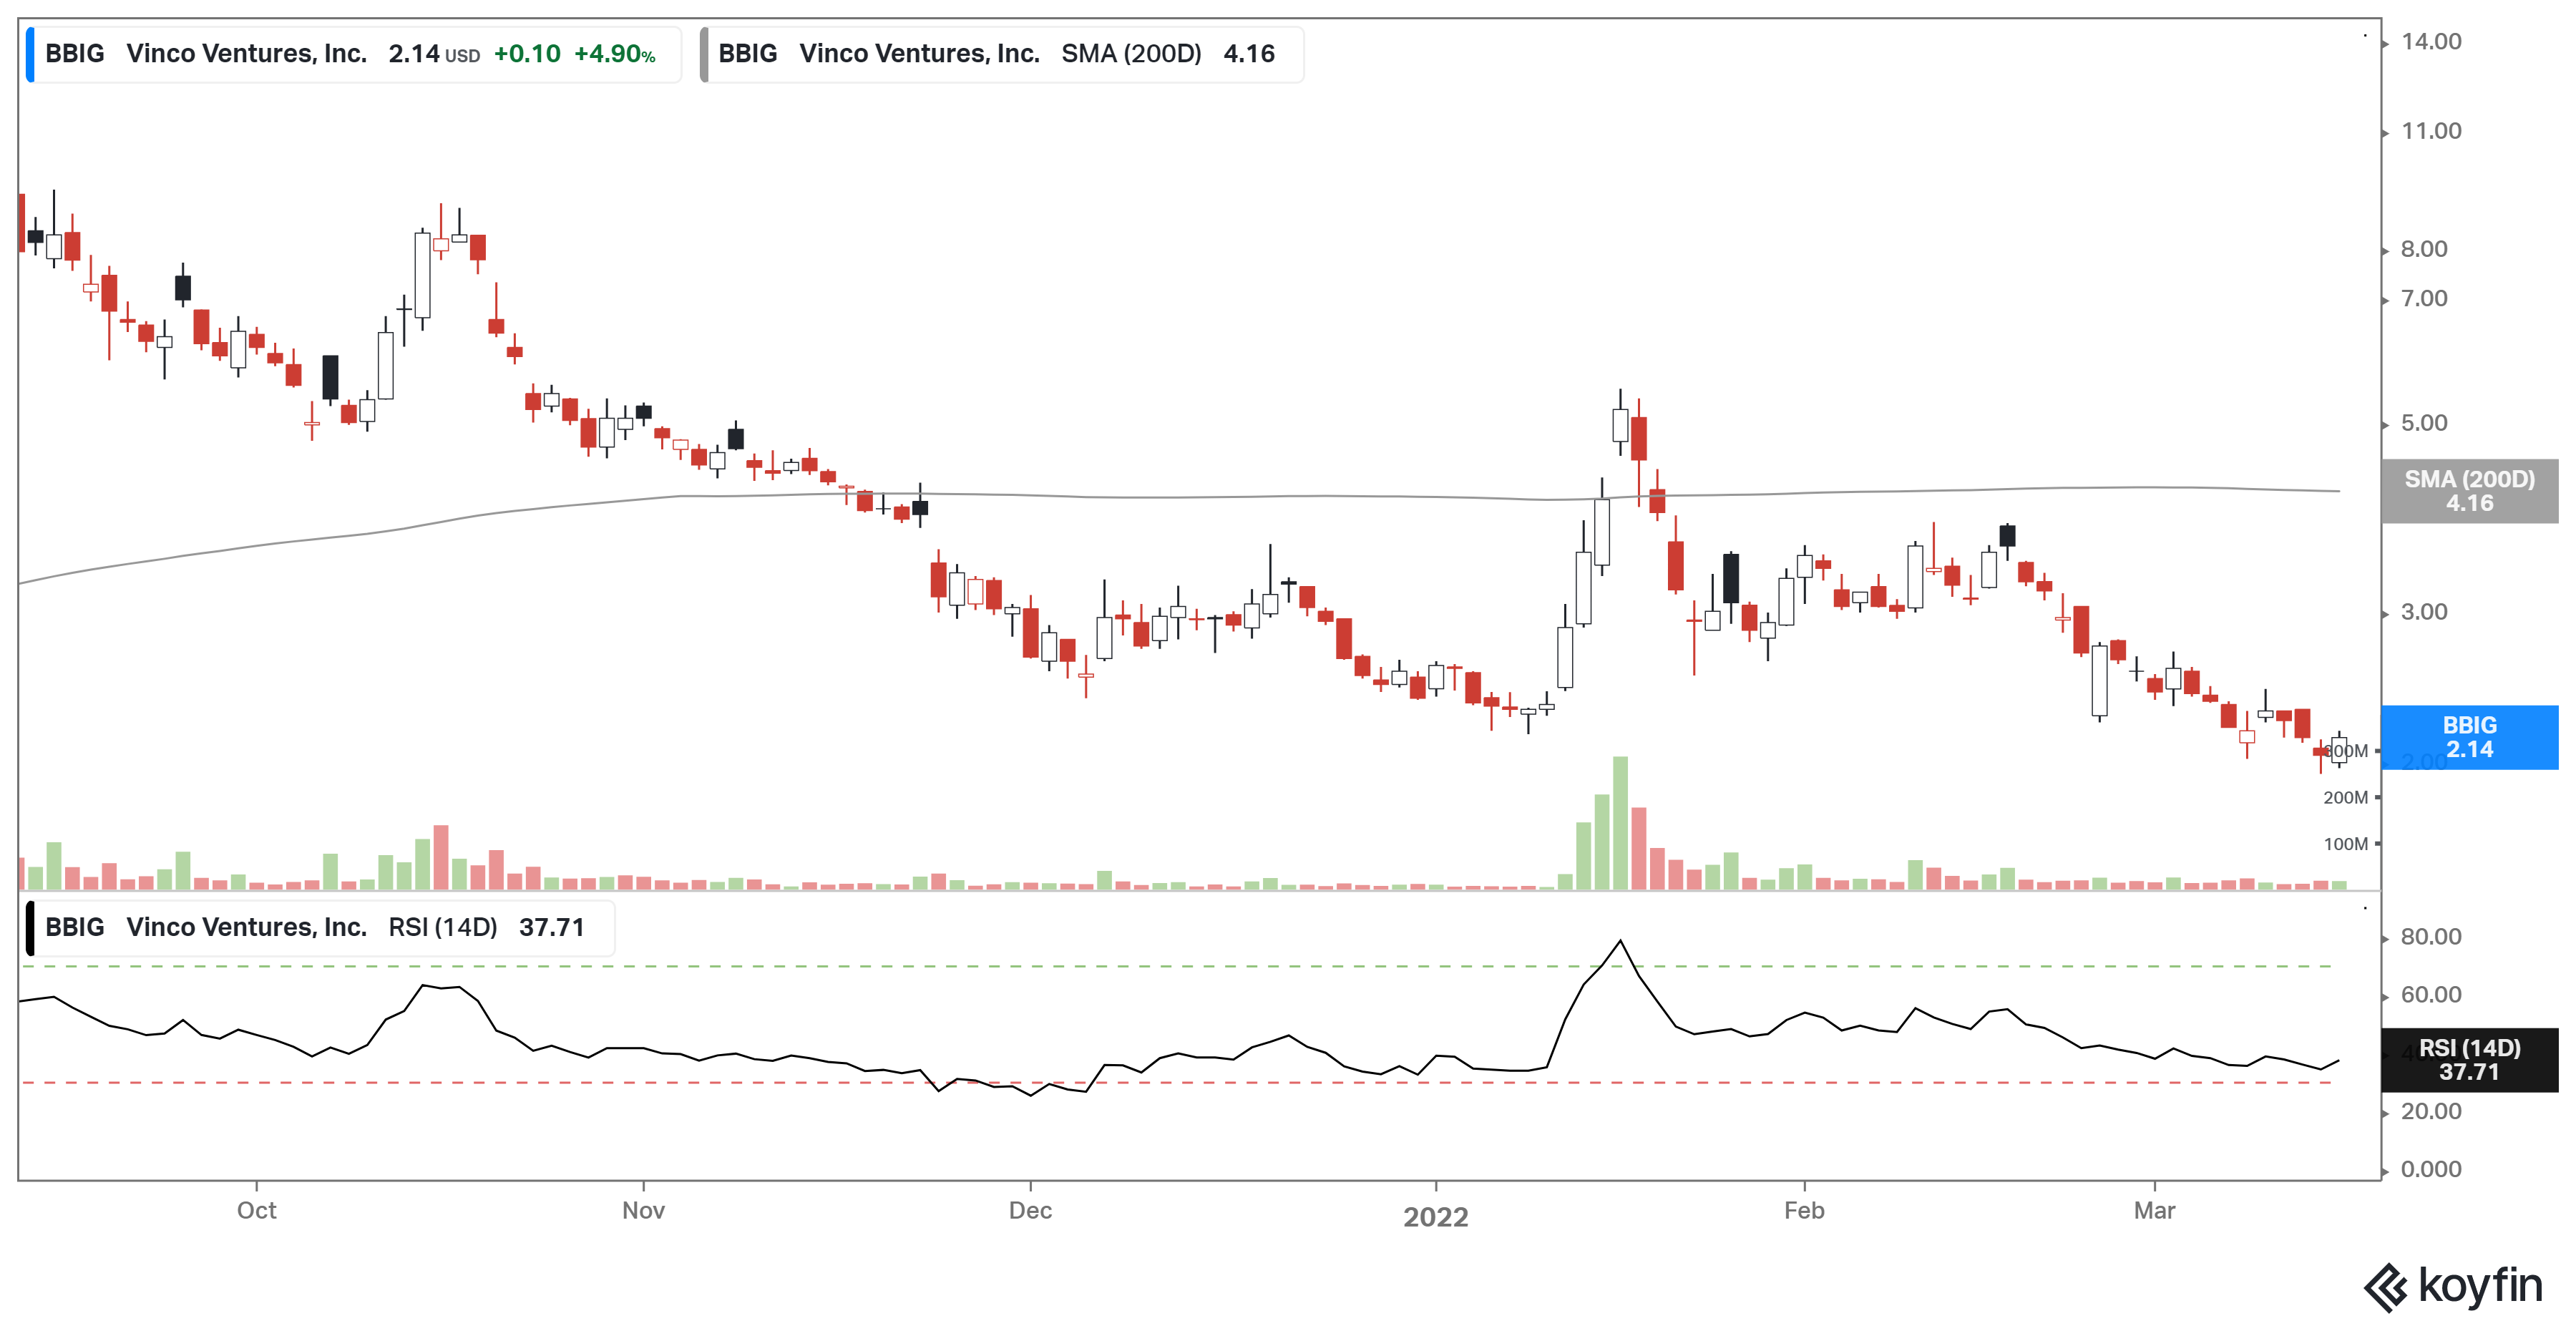The height and width of the screenshot is (1331, 2576).
Task: Click the BBIG RSI (14D) legend box
Action: pos(320,928)
